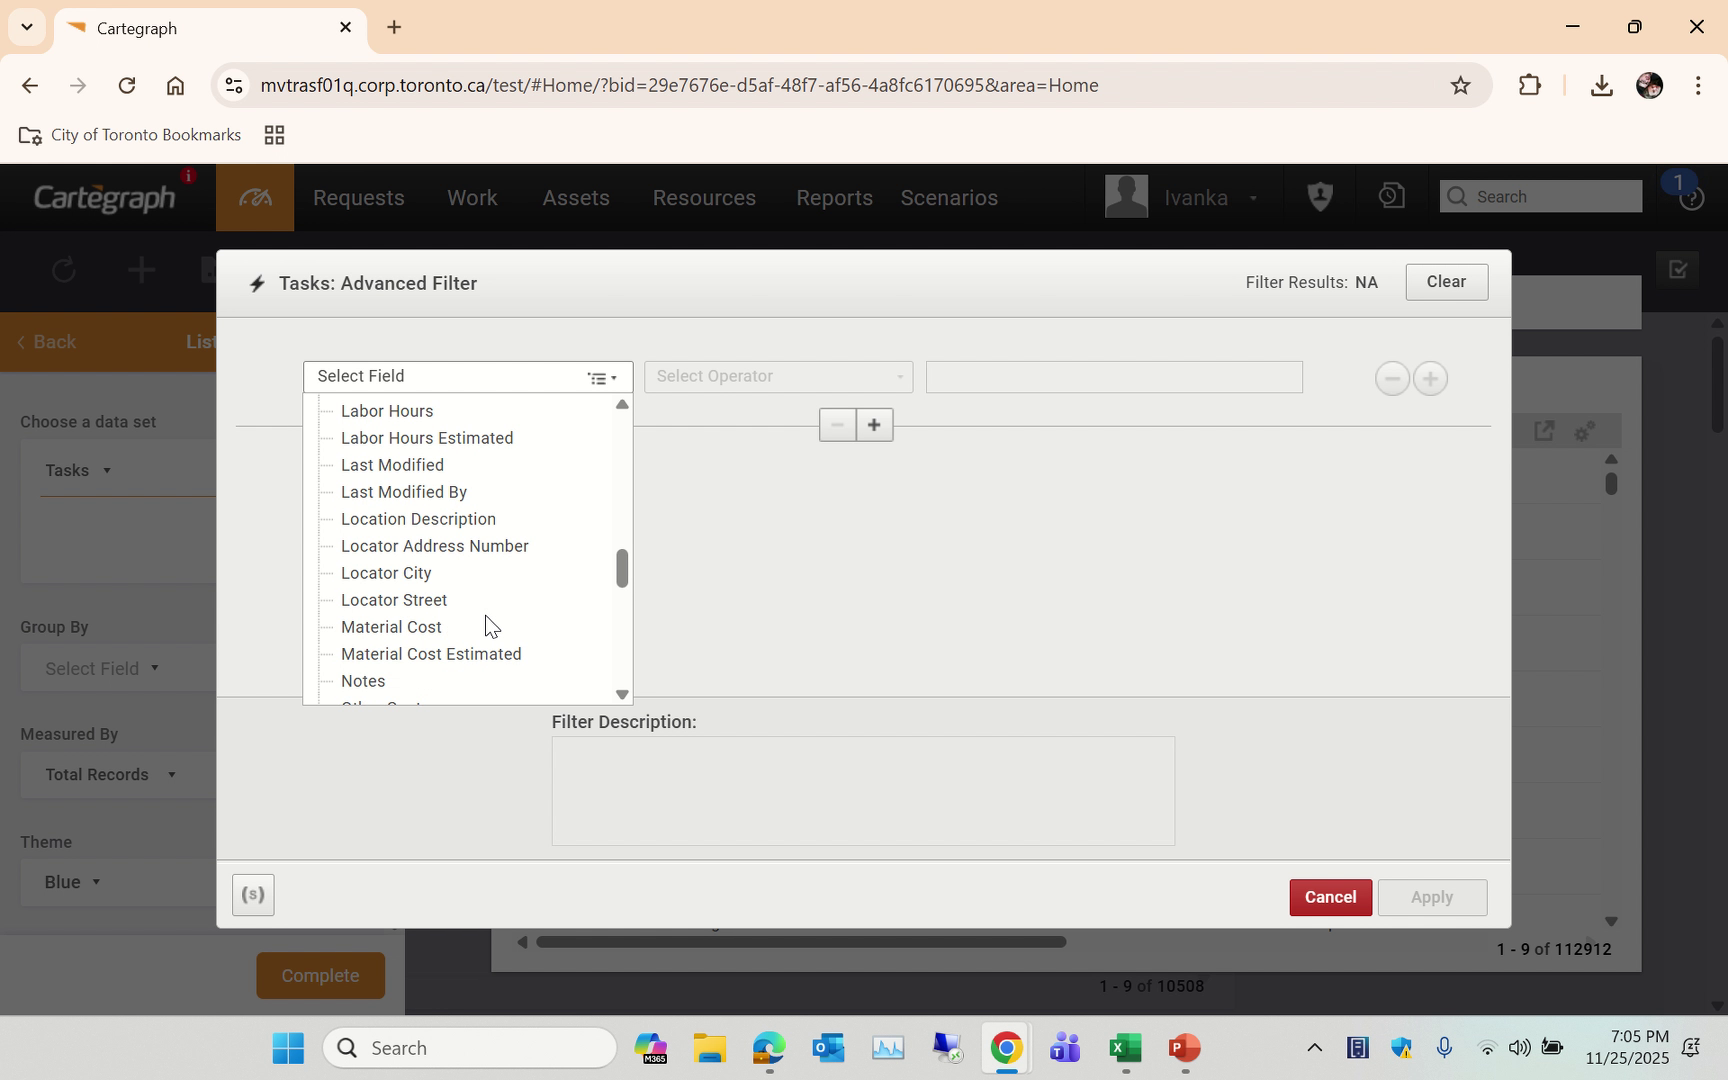
Task: Open the Tasks data set dropdown
Action: pos(76,469)
